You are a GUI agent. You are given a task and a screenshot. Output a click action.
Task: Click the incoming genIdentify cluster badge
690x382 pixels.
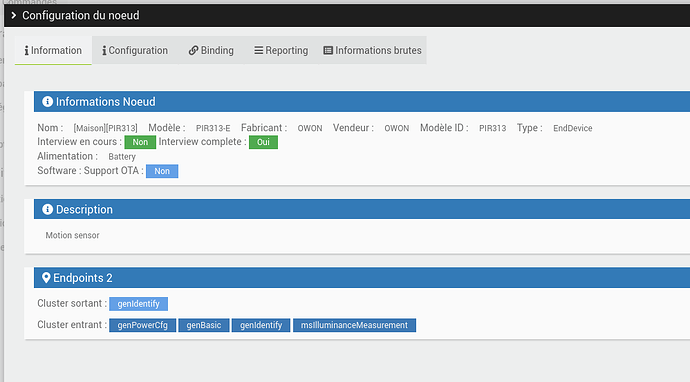point(261,325)
